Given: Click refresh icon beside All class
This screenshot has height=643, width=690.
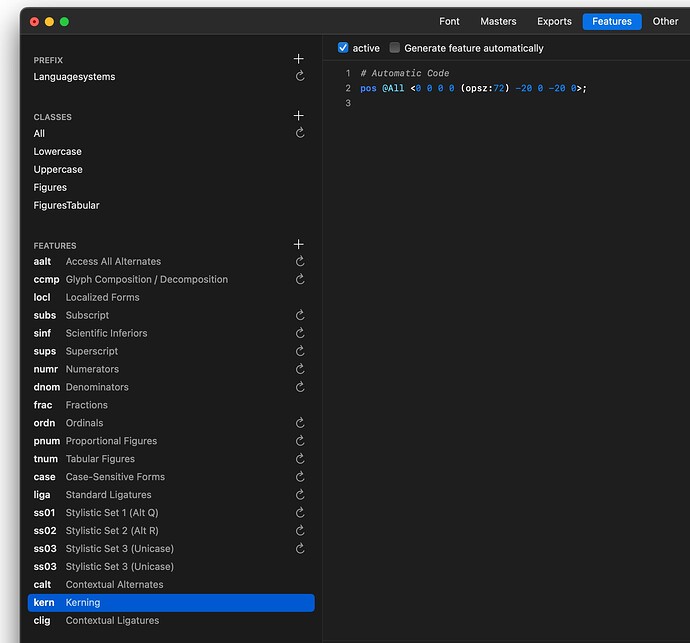Looking at the screenshot, I should [299, 133].
